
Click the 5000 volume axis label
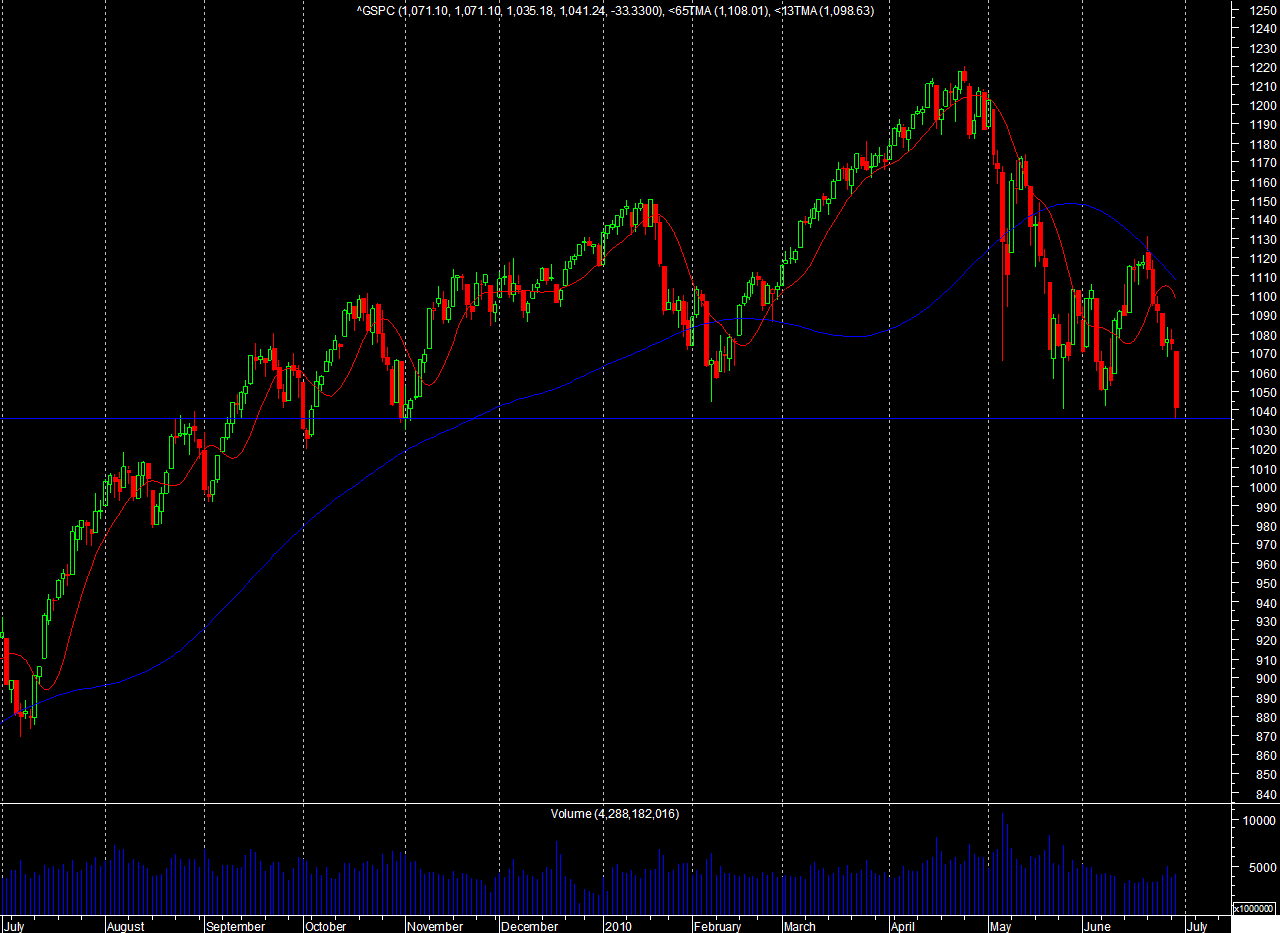pos(1263,867)
